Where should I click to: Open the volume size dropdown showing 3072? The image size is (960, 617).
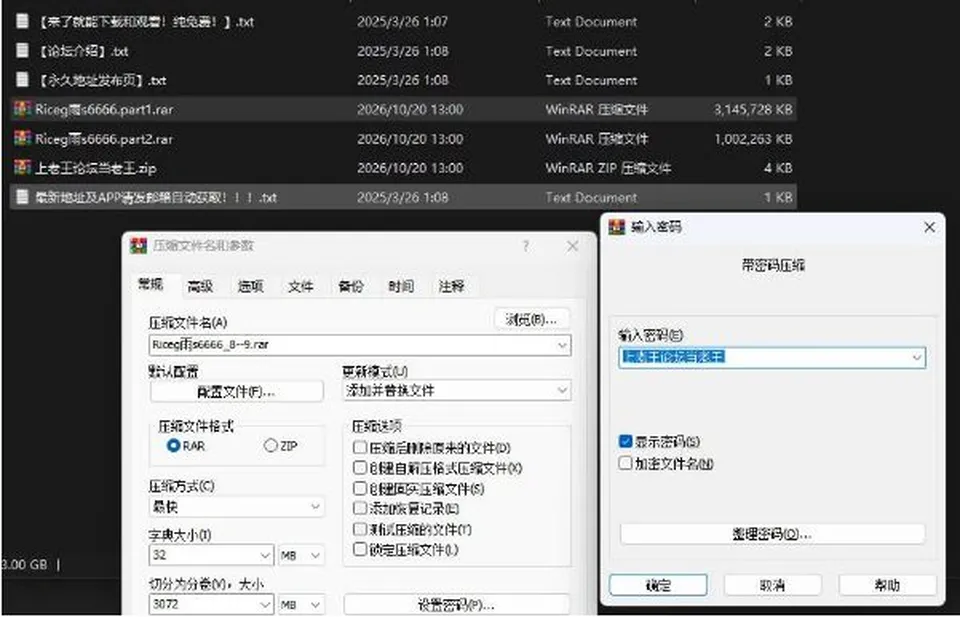pos(265,604)
